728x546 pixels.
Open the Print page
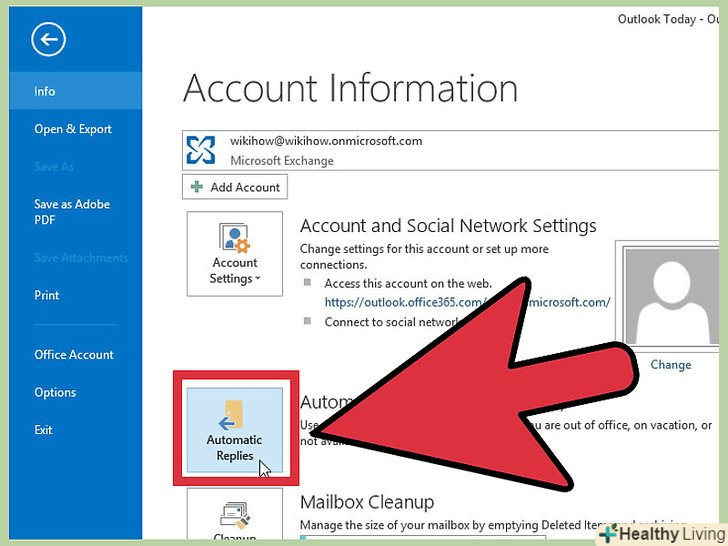46,295
